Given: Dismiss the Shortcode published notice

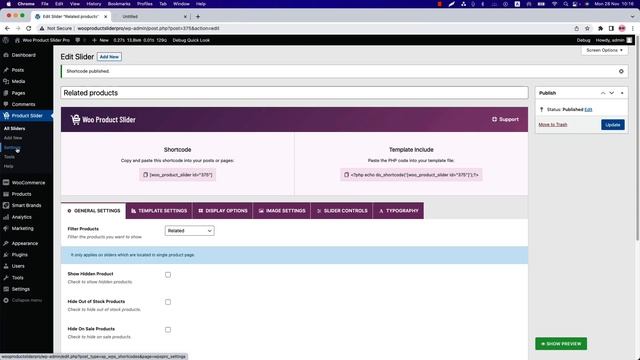Looking at the screenshot, I should [621, 71].
